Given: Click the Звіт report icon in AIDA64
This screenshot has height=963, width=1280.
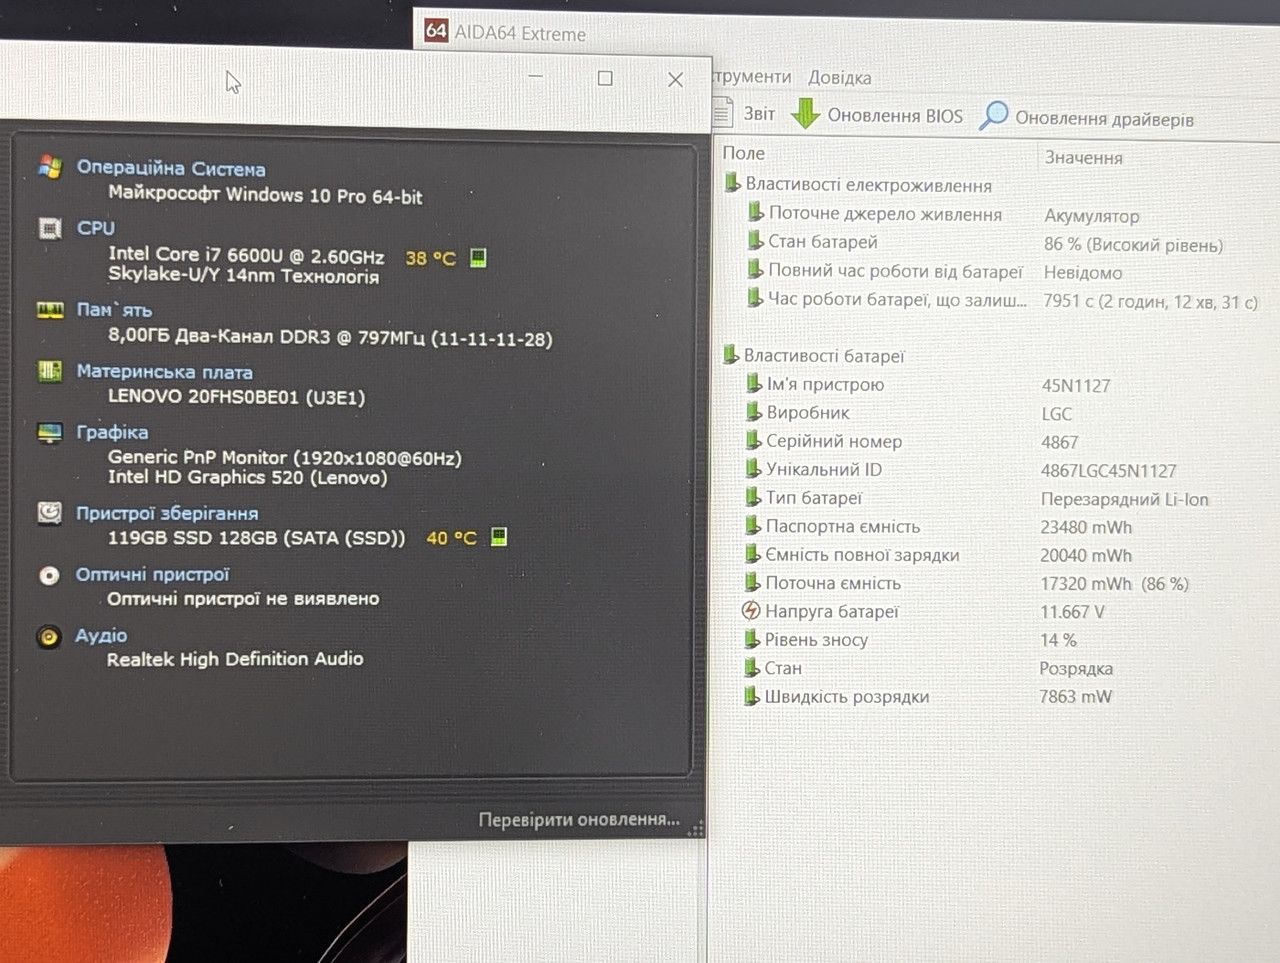Looking at the screenshot, I should click(x=724, y=112).
